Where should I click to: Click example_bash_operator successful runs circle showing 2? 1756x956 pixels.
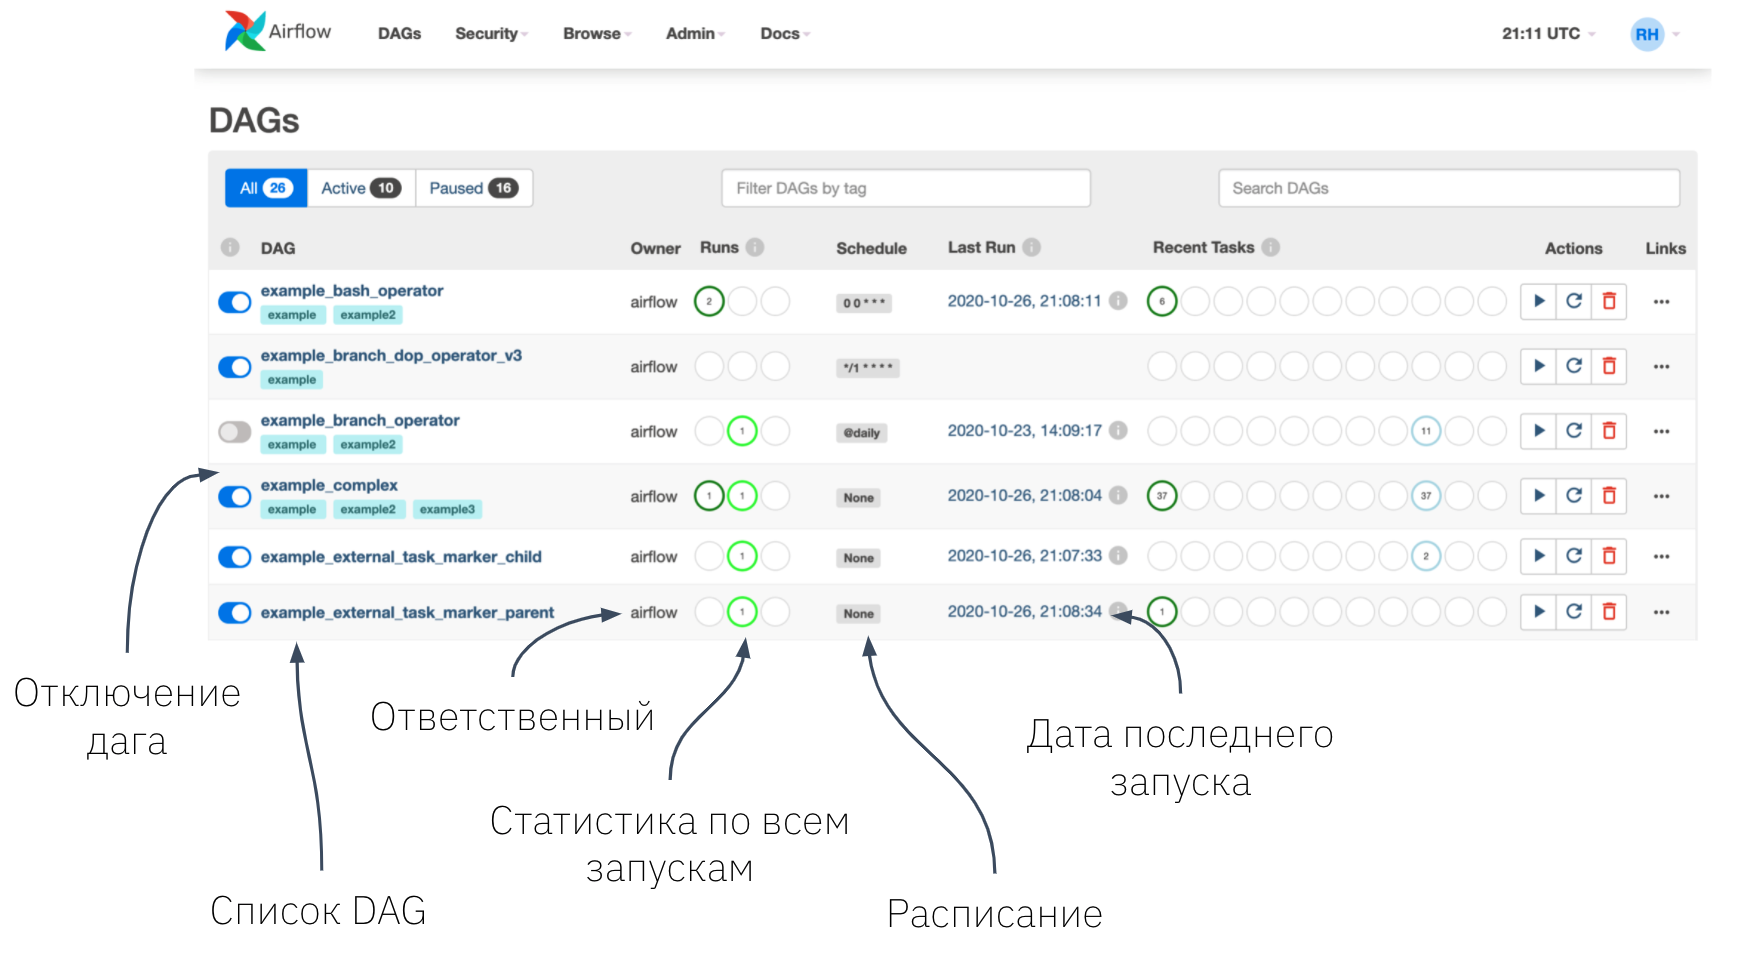coord(709,301)
